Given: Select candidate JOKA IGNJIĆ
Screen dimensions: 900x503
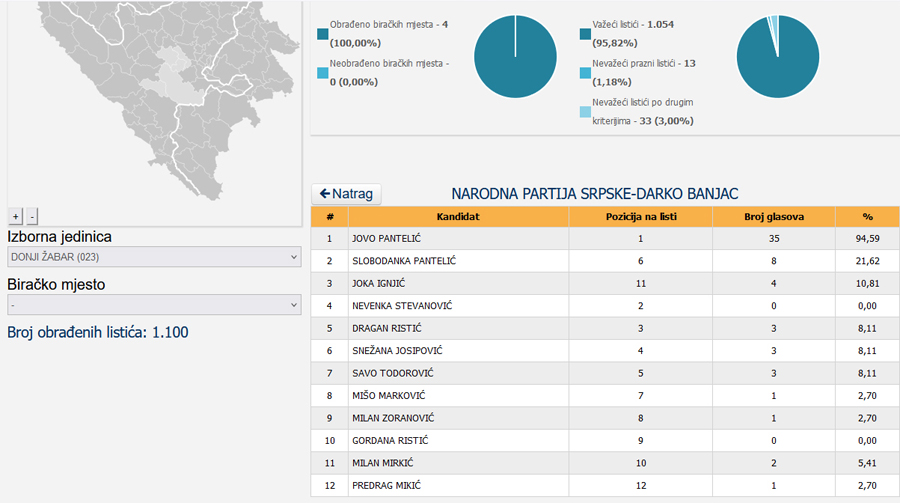Looking at the screenshot, I should 378,283.
